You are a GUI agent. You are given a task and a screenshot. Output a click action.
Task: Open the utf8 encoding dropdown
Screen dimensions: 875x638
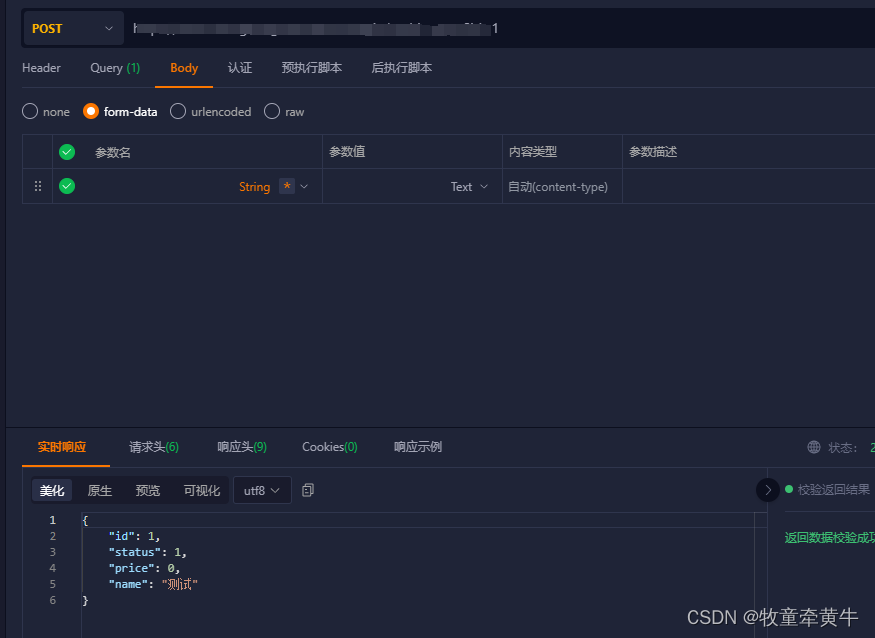tap(261, 490)
